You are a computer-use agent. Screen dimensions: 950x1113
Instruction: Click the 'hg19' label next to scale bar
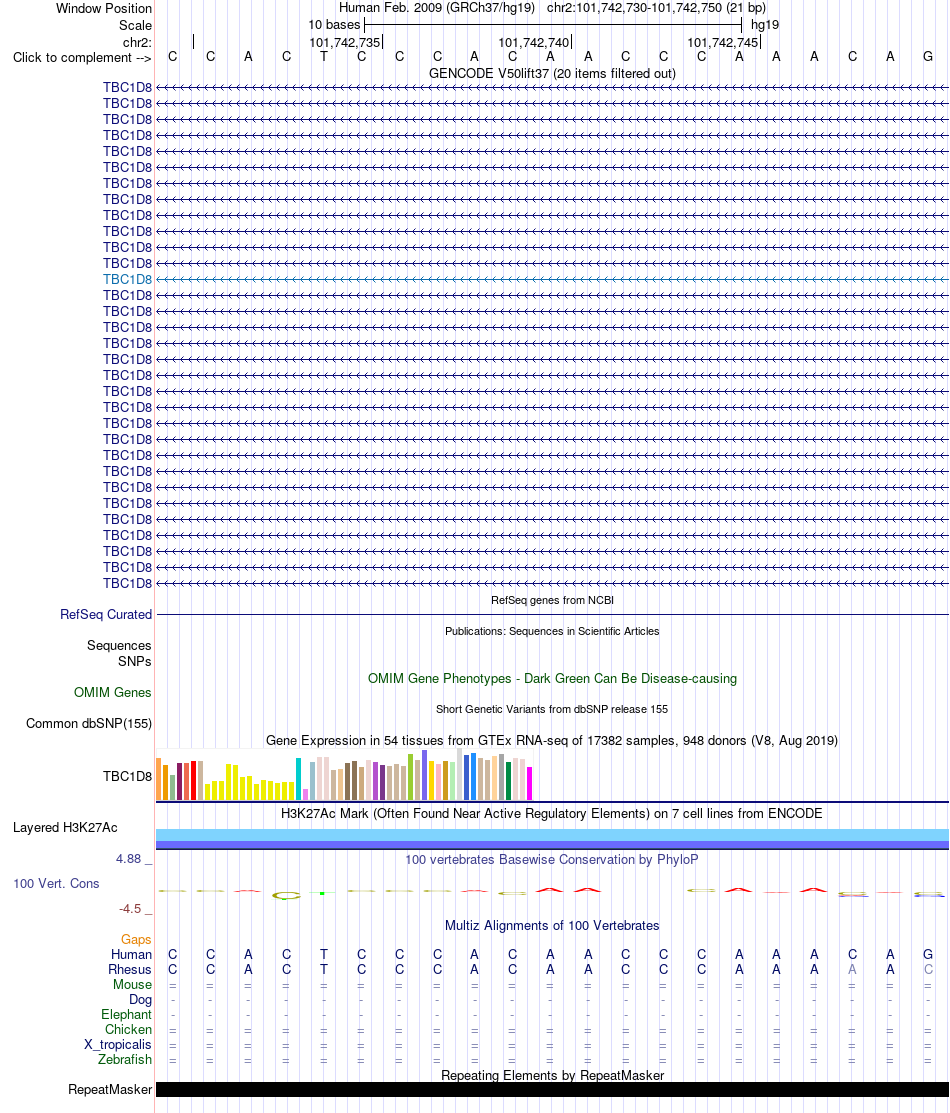(765, 25)
